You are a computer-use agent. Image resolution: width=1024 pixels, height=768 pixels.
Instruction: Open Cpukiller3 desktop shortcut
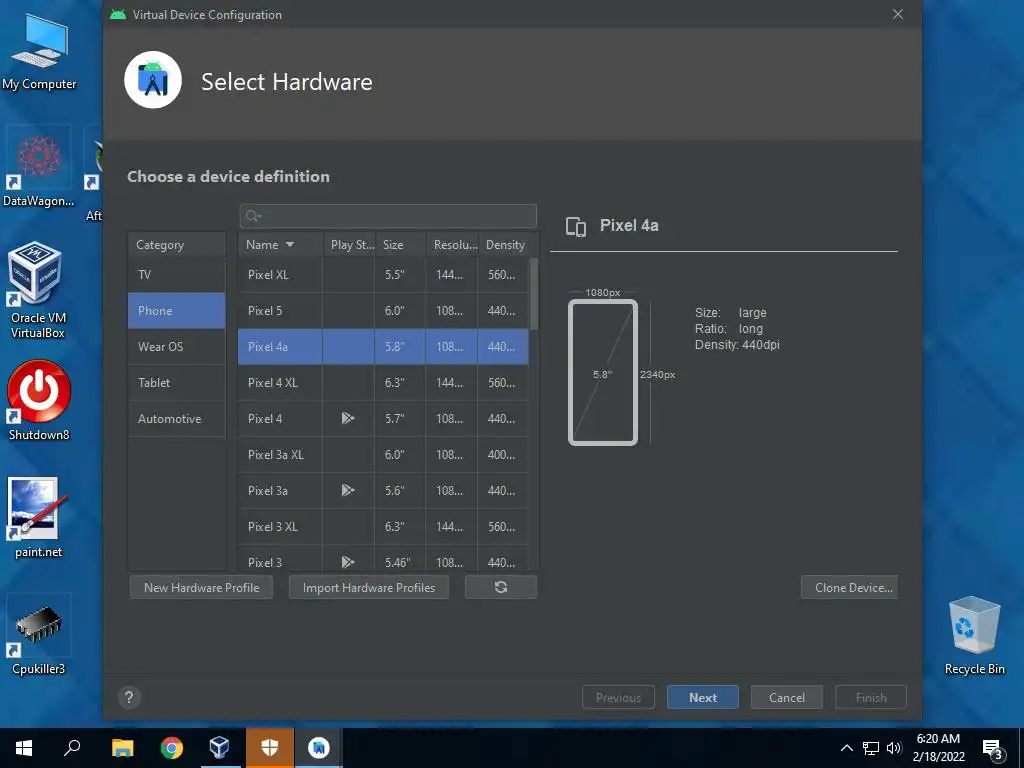[39, 635]
